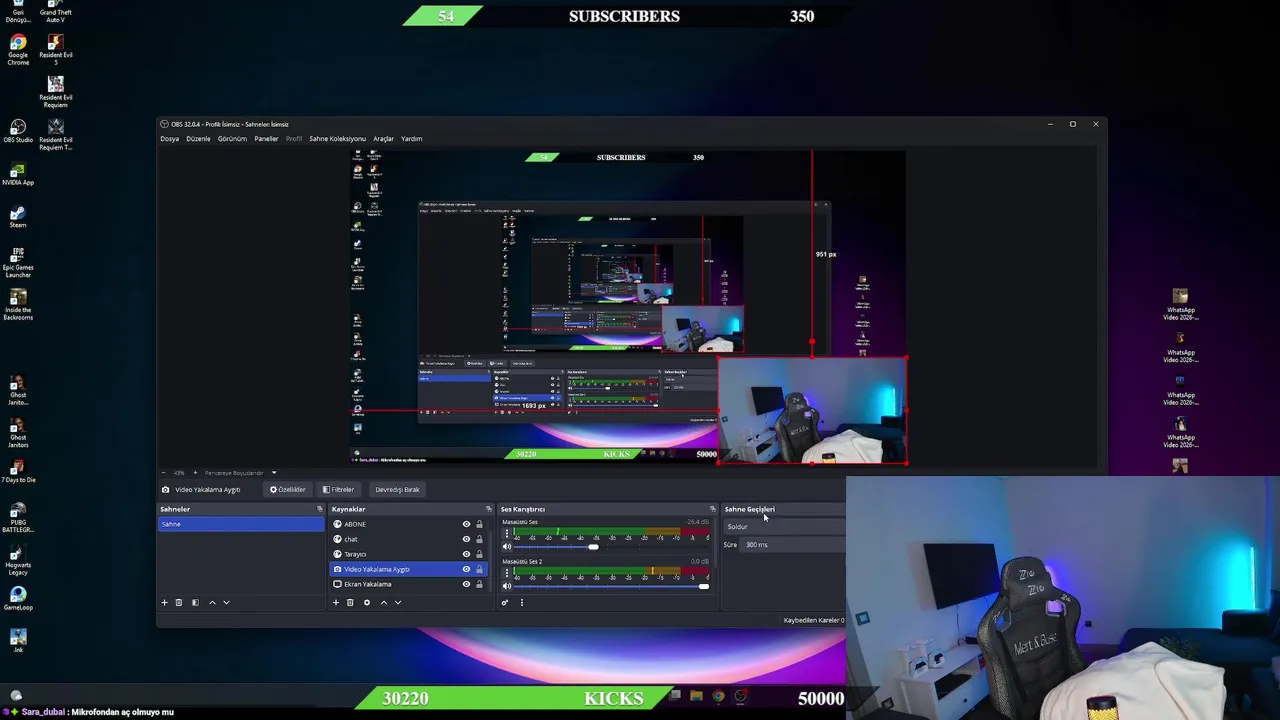This screenshot has width=1280, height=720.
Task: Open Yardım menu
Action: point(411,139)
